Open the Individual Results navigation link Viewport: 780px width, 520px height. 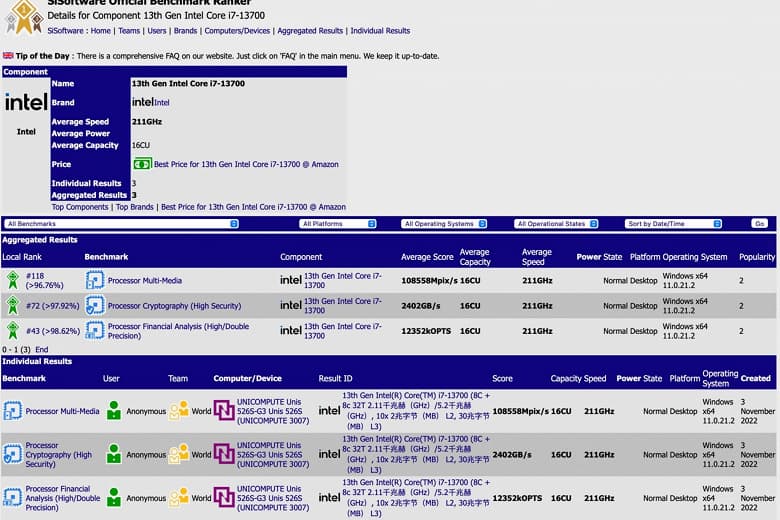(x=380, y=31)
